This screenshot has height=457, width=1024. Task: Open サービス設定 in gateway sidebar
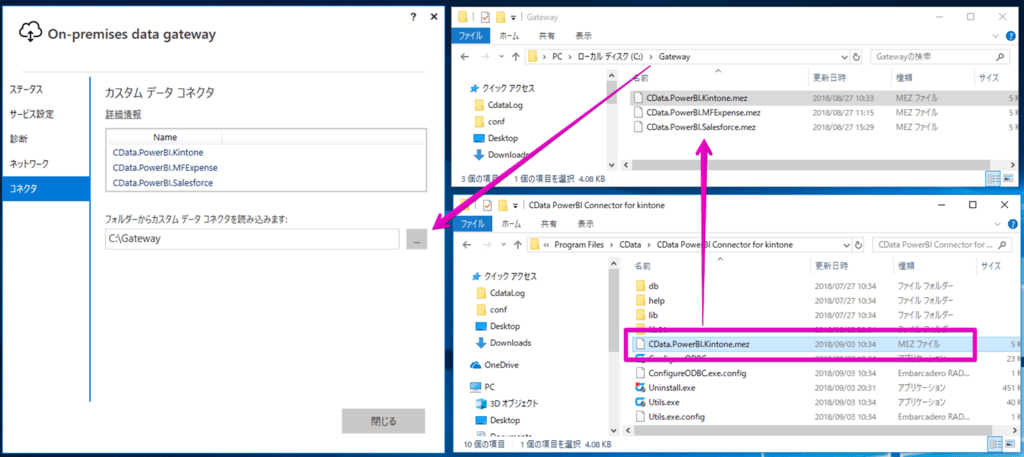[x=32, y=114]
